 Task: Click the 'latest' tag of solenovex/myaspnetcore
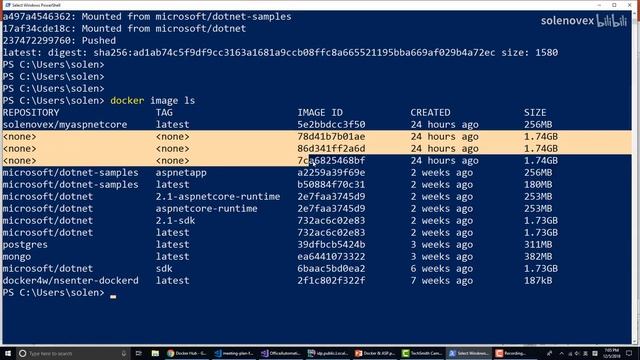(x=172, y=124)
